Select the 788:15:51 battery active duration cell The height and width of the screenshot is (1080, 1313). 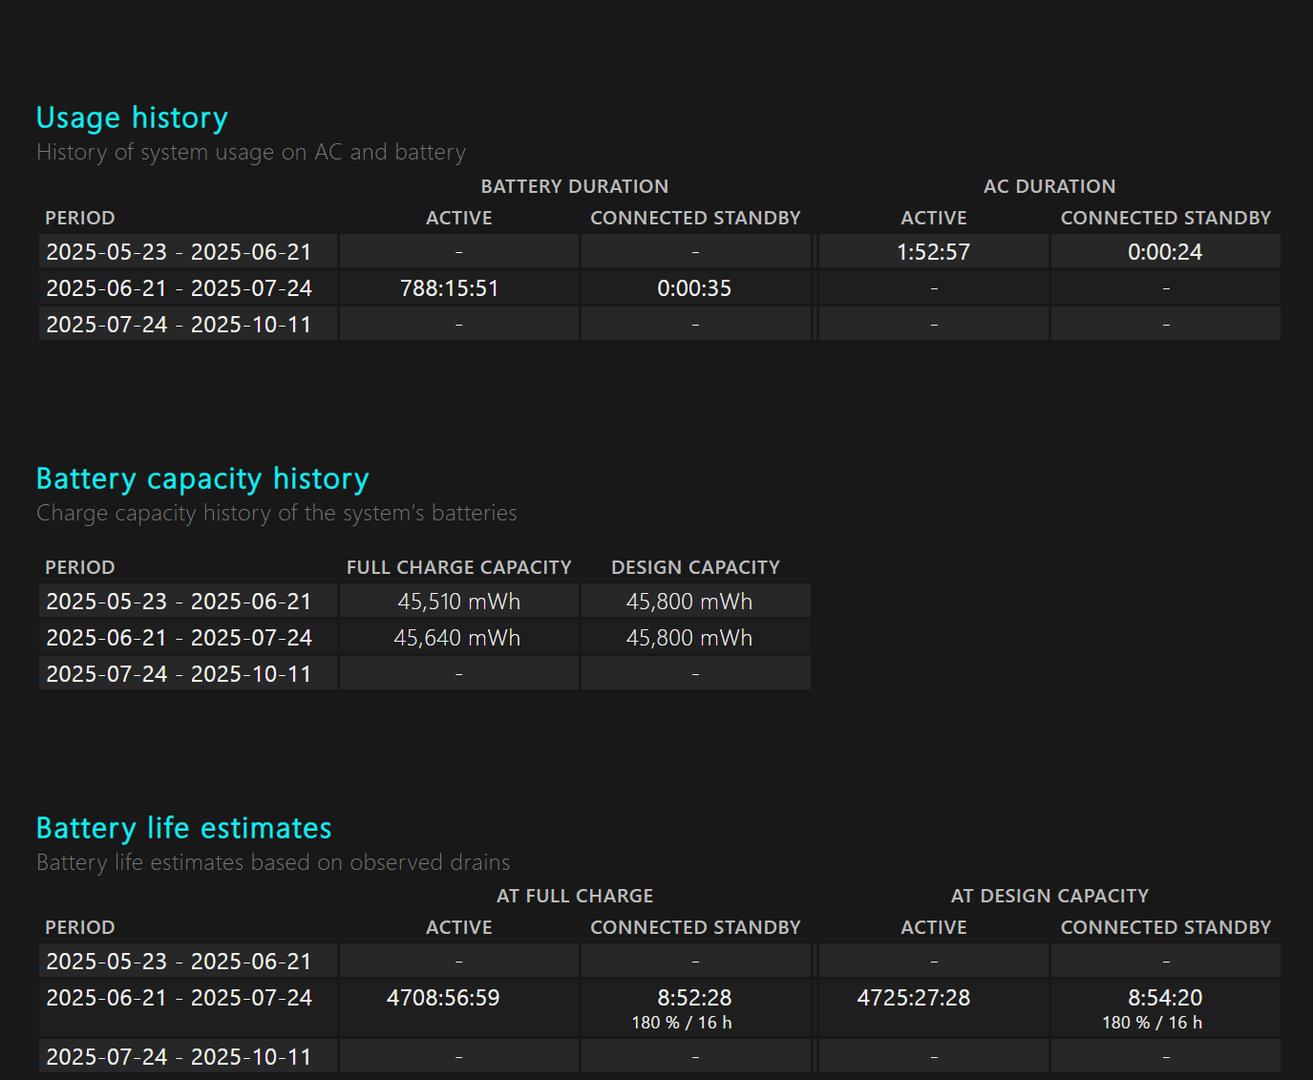click(449, 289)
